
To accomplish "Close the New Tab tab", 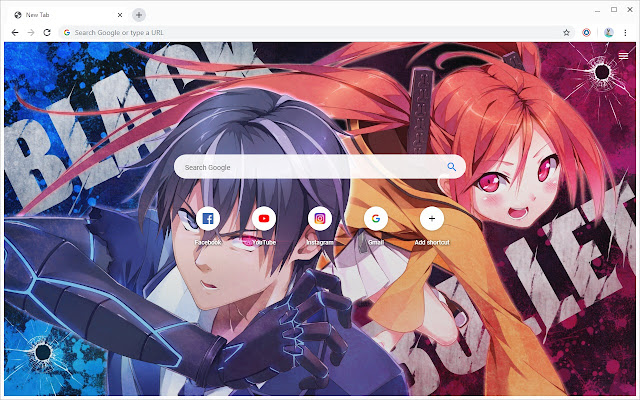I will pos(120,15).
